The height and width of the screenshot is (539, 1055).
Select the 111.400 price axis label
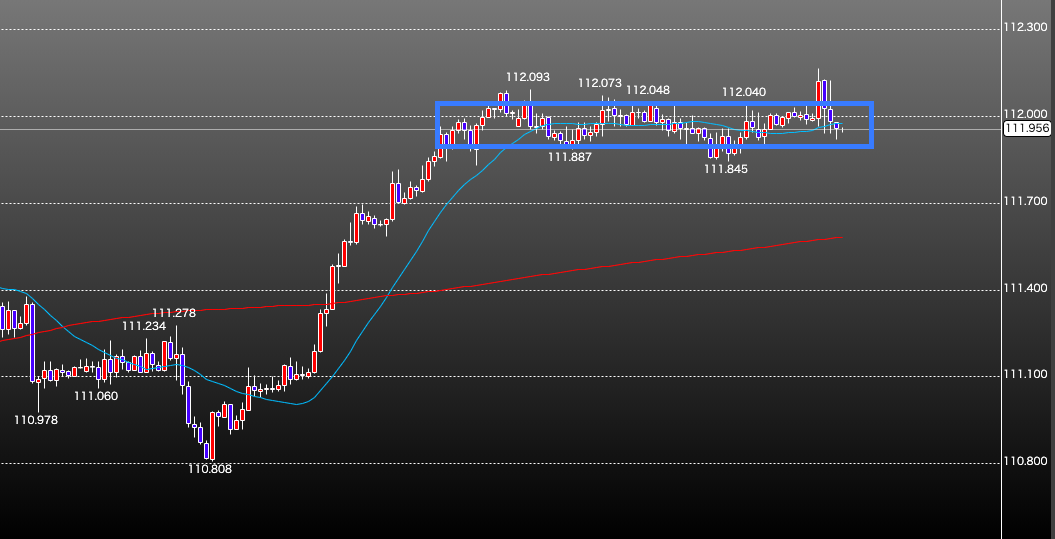point(1025,287)
